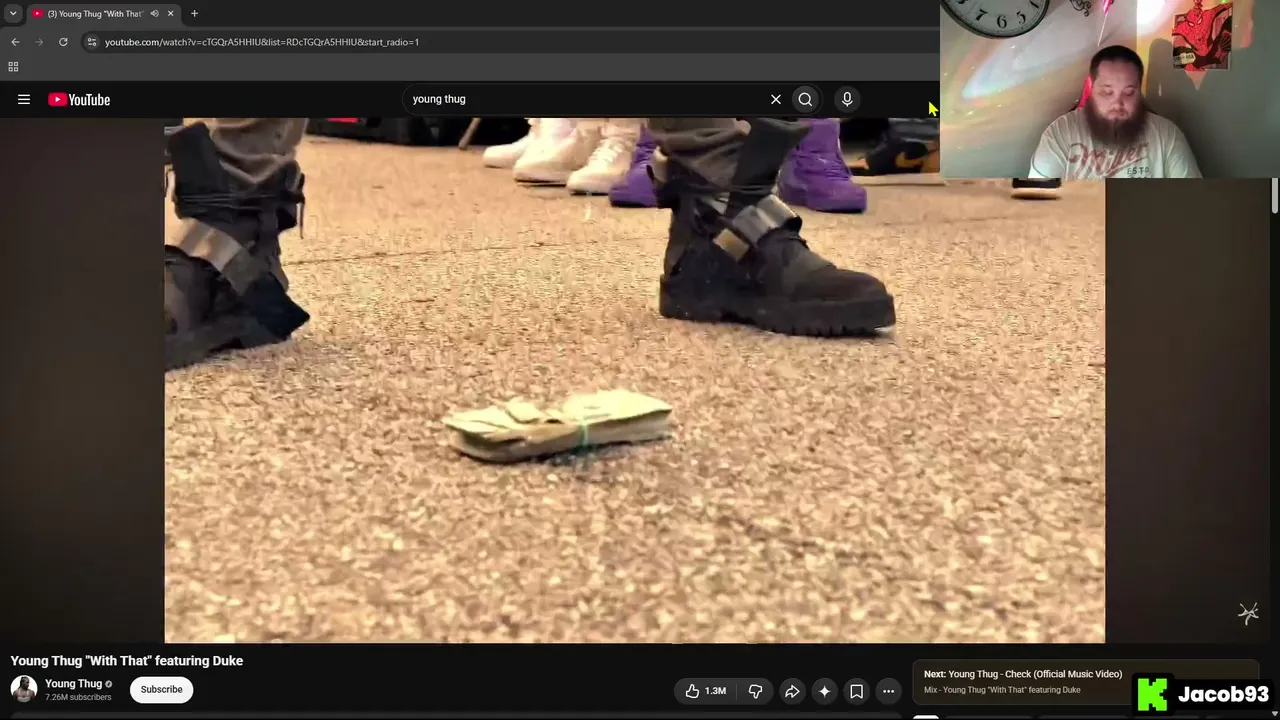View site information icon in the address bar

point(91,42)
